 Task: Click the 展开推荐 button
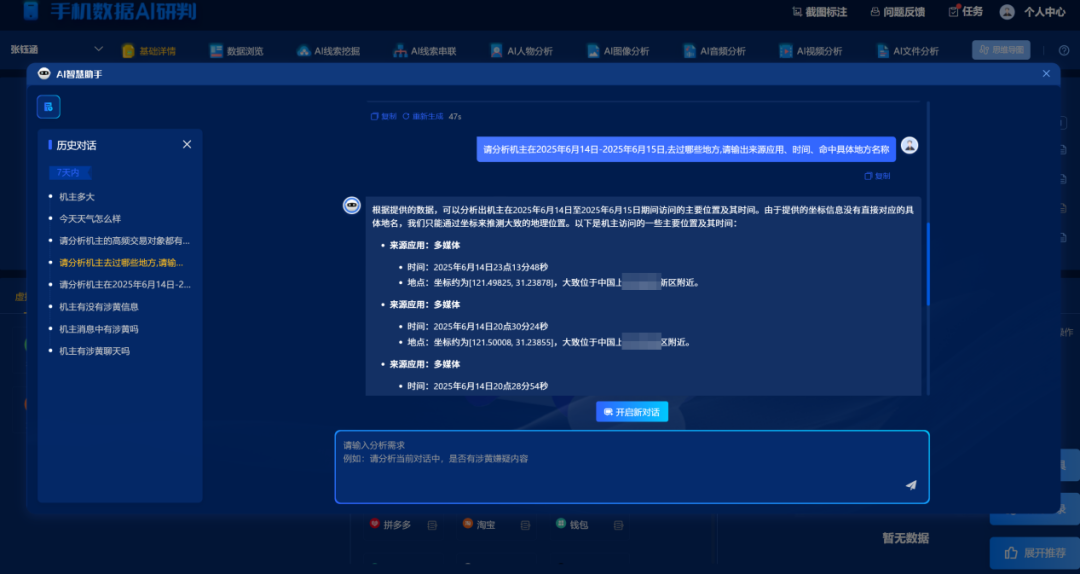pyautogui.click(x=1035, y=553)
